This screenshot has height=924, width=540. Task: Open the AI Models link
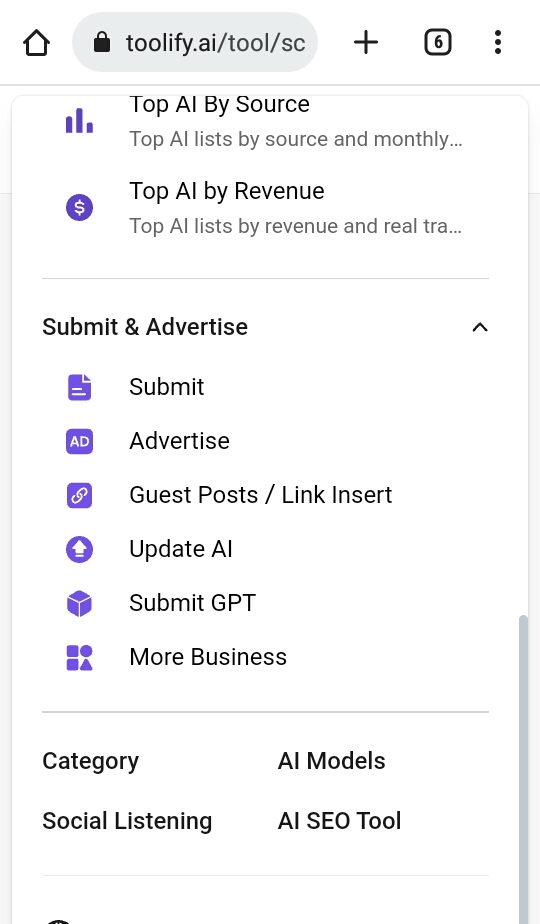click(331, 761)
